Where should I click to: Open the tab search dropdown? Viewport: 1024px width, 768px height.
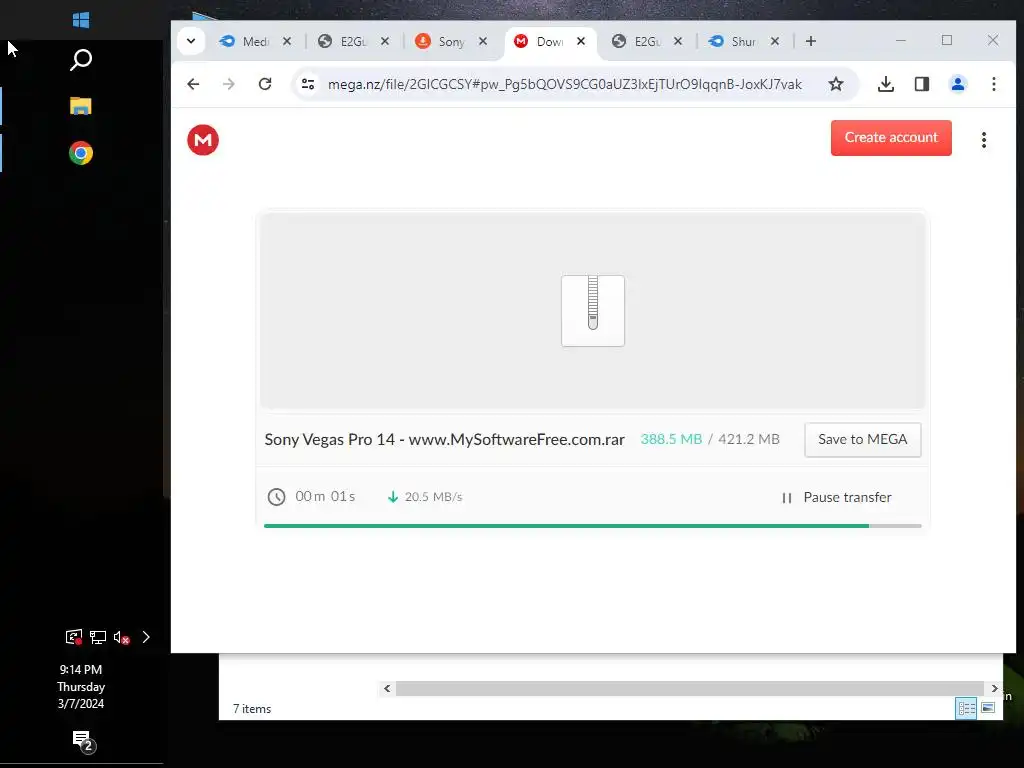[x=191, y=41]
